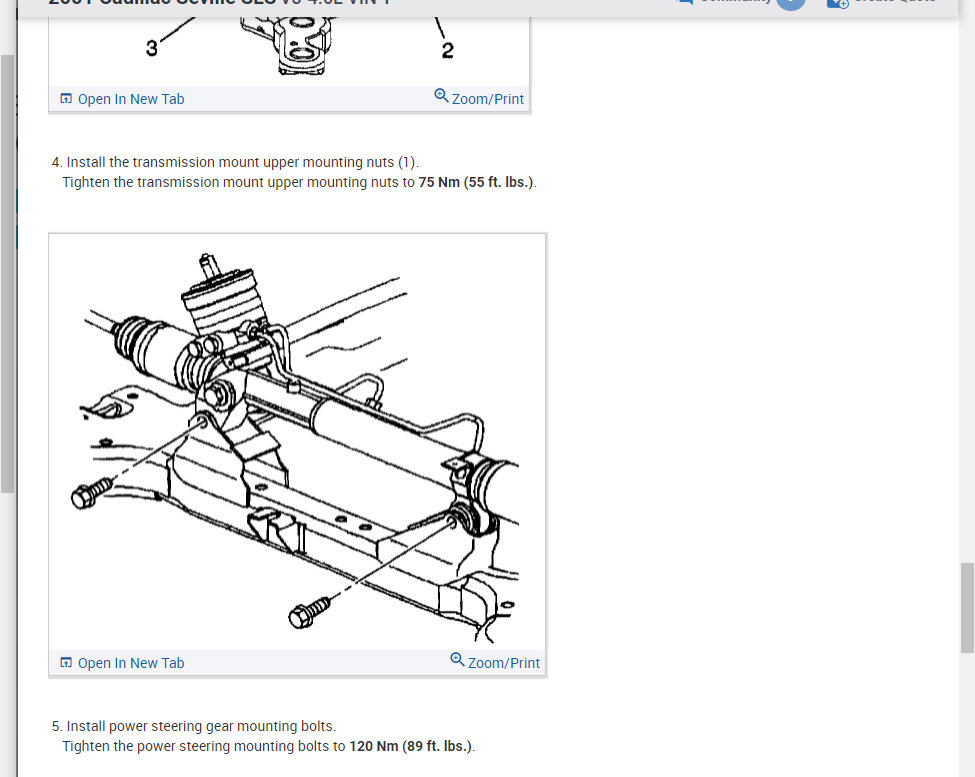Click the '75 Nm (55 ft. lbs.)' torque value
975x777 pixels.
click(x=476, y=182)
